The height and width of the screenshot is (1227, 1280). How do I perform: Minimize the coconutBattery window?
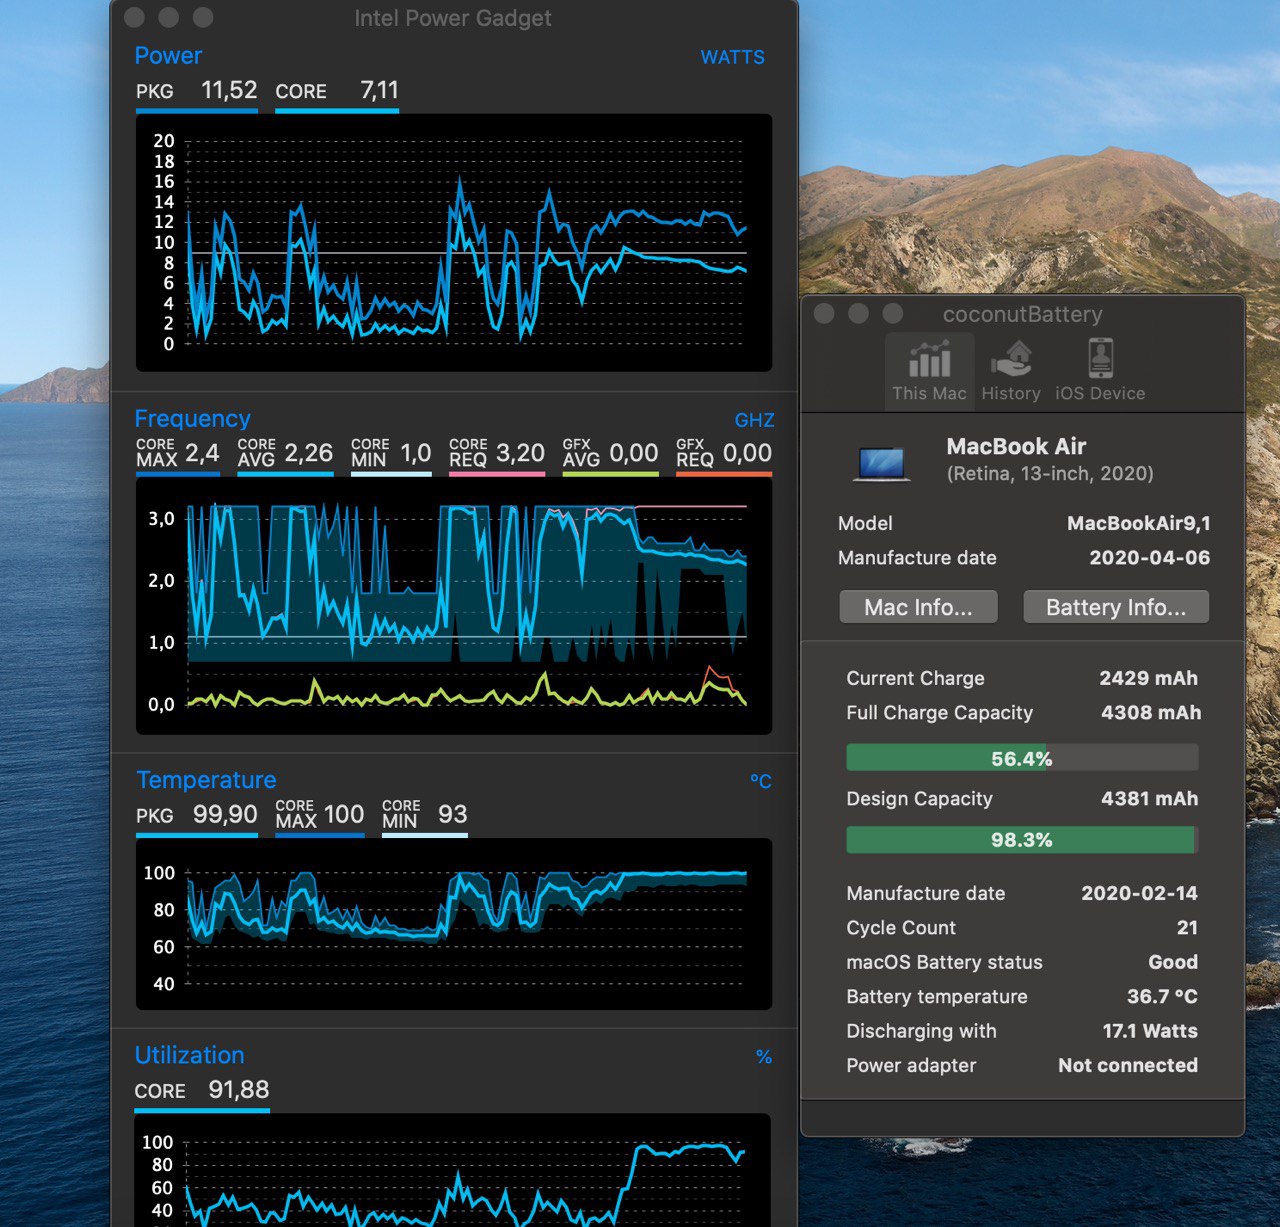[x=858, y=313]
